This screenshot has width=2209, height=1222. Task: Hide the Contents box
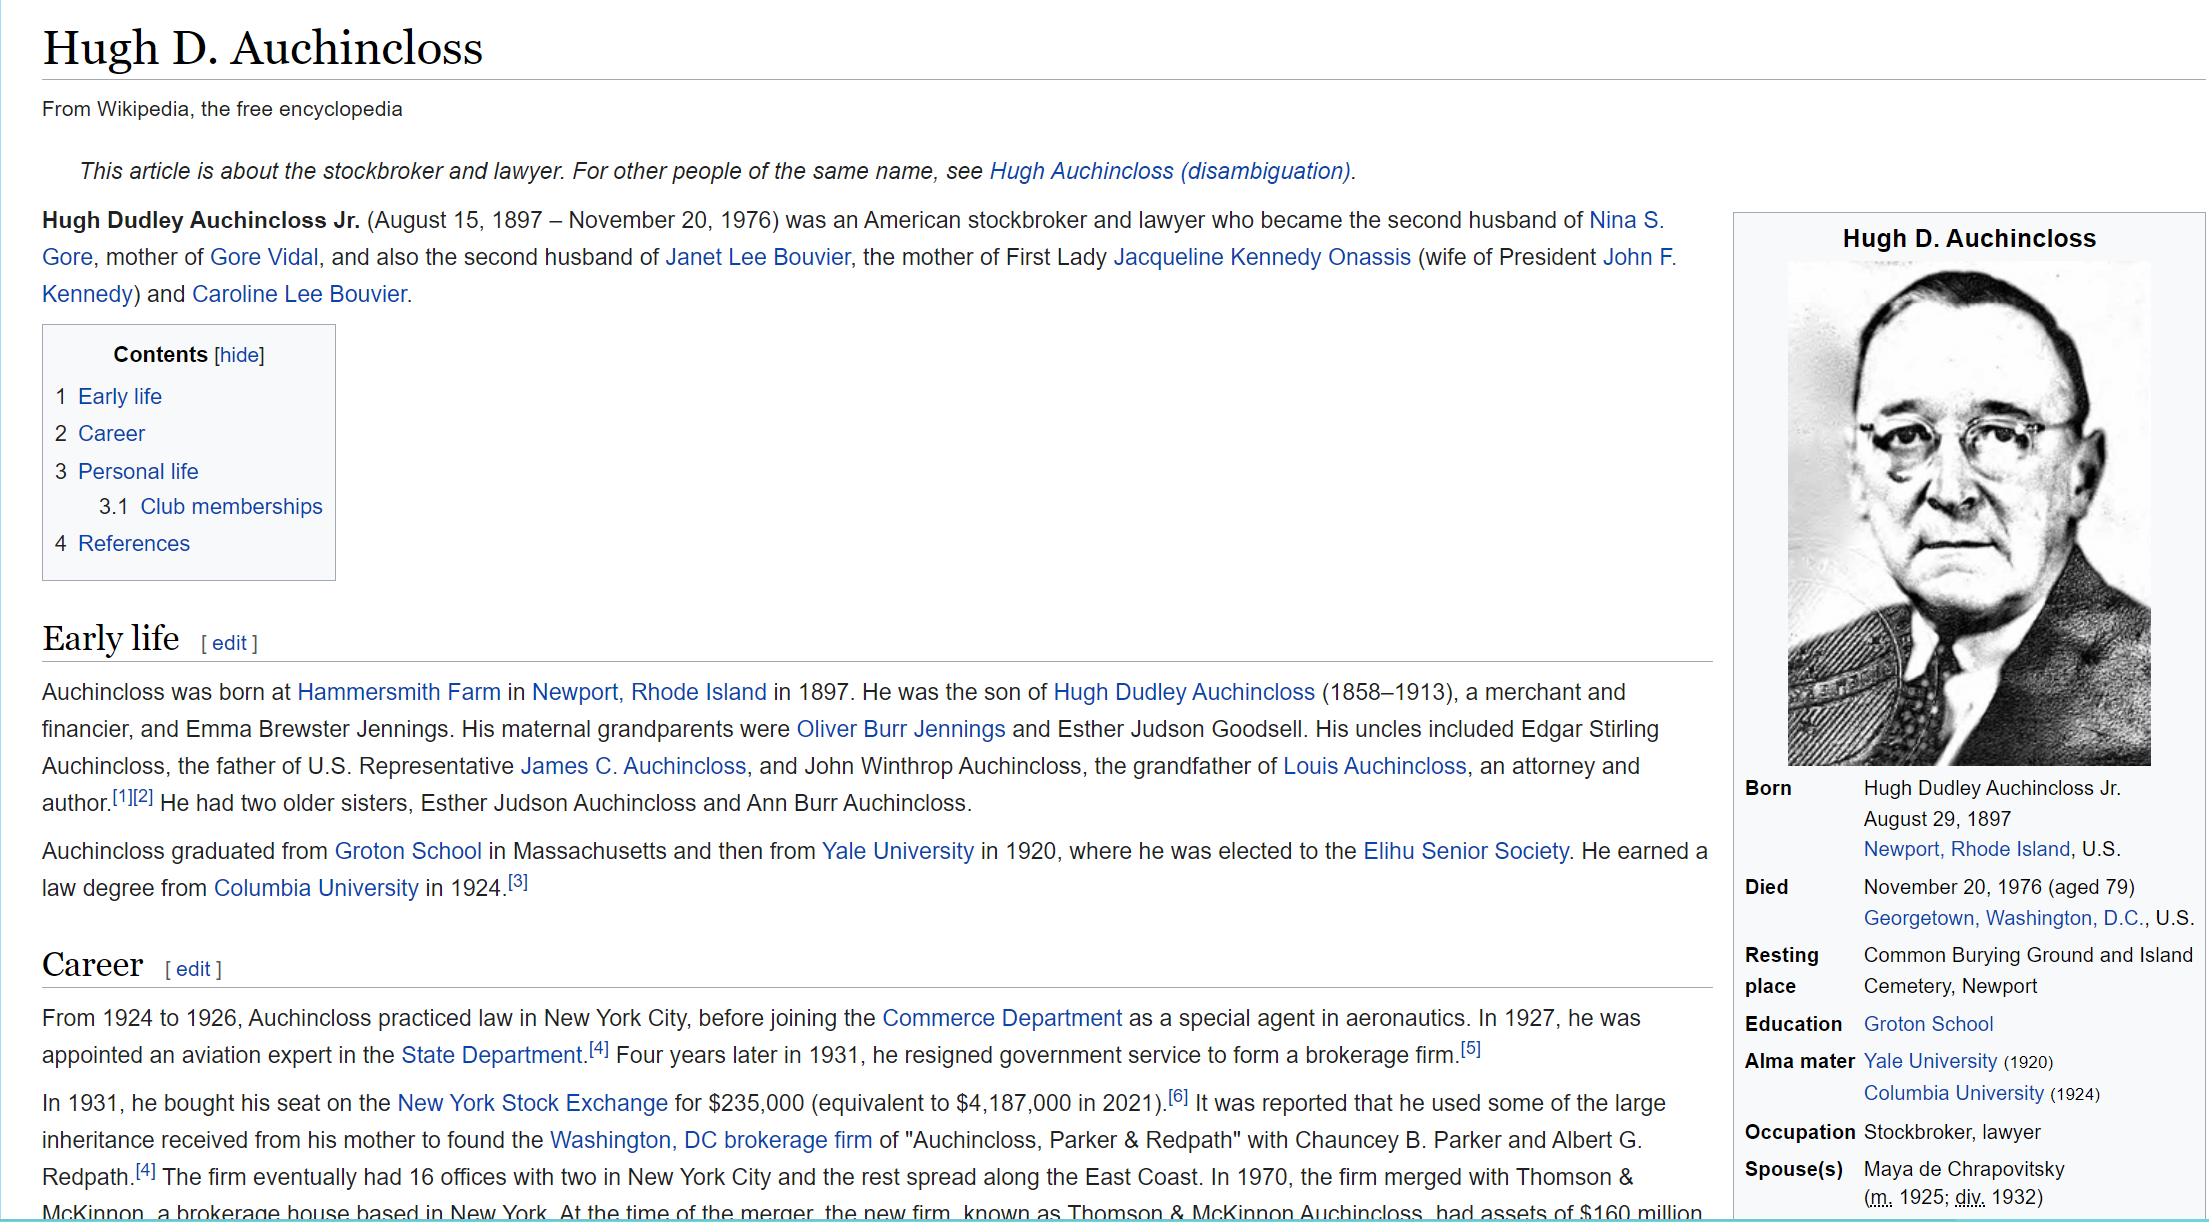click(x=239, y=355)
